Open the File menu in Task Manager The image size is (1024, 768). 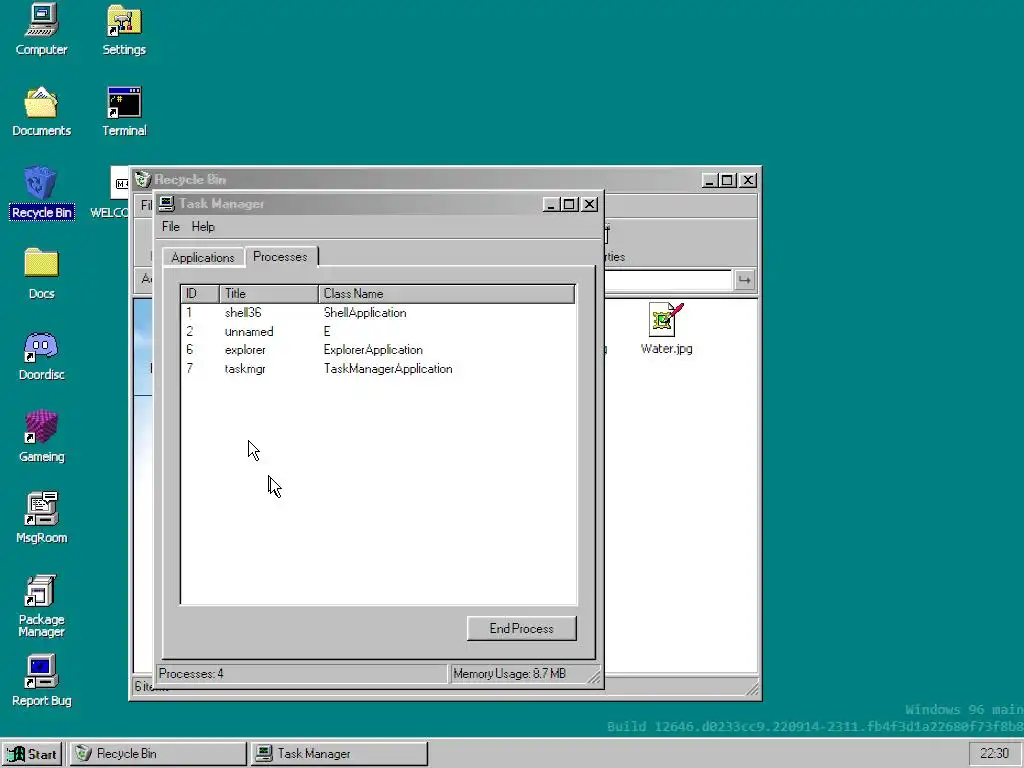pos(170,227)
